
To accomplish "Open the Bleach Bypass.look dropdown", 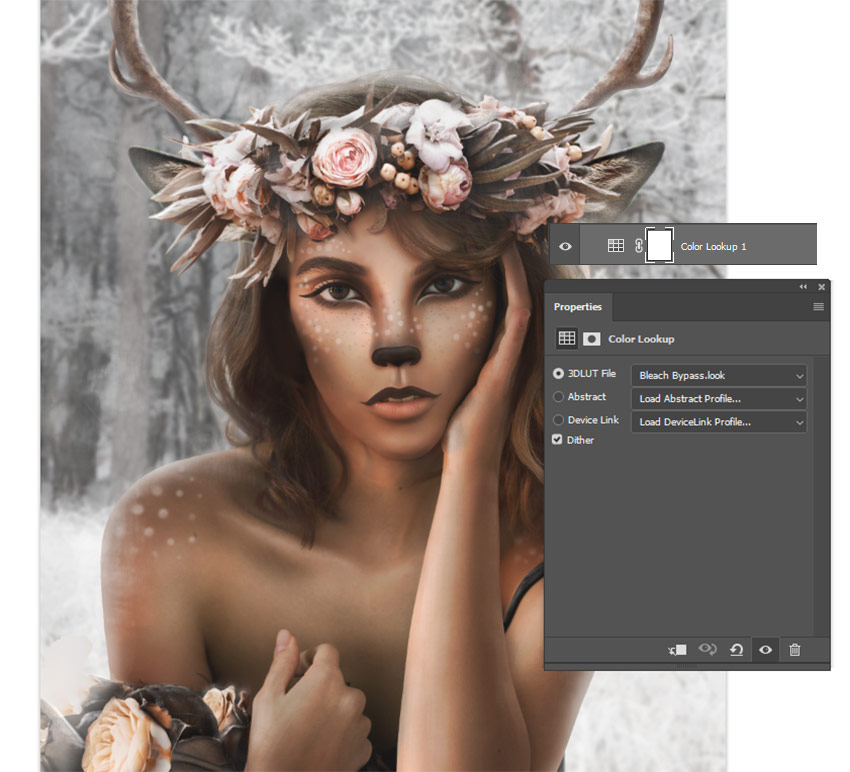I will (719, 376).
